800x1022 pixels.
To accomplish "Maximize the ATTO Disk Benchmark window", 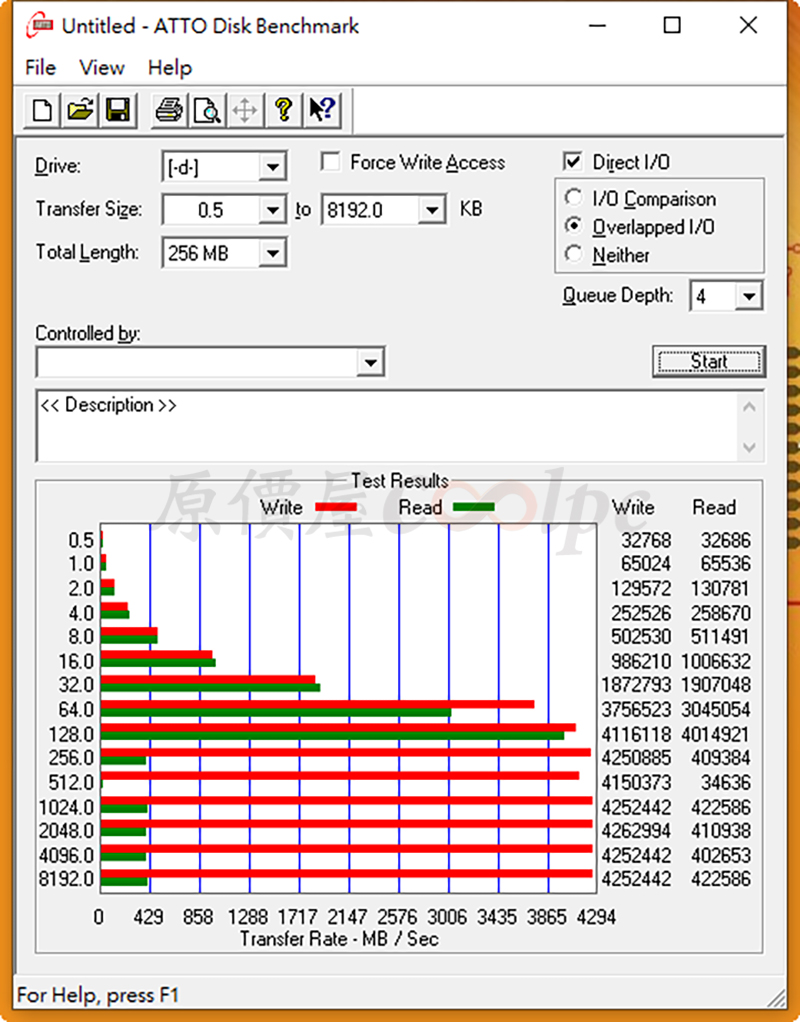I will tap(672, 25).
